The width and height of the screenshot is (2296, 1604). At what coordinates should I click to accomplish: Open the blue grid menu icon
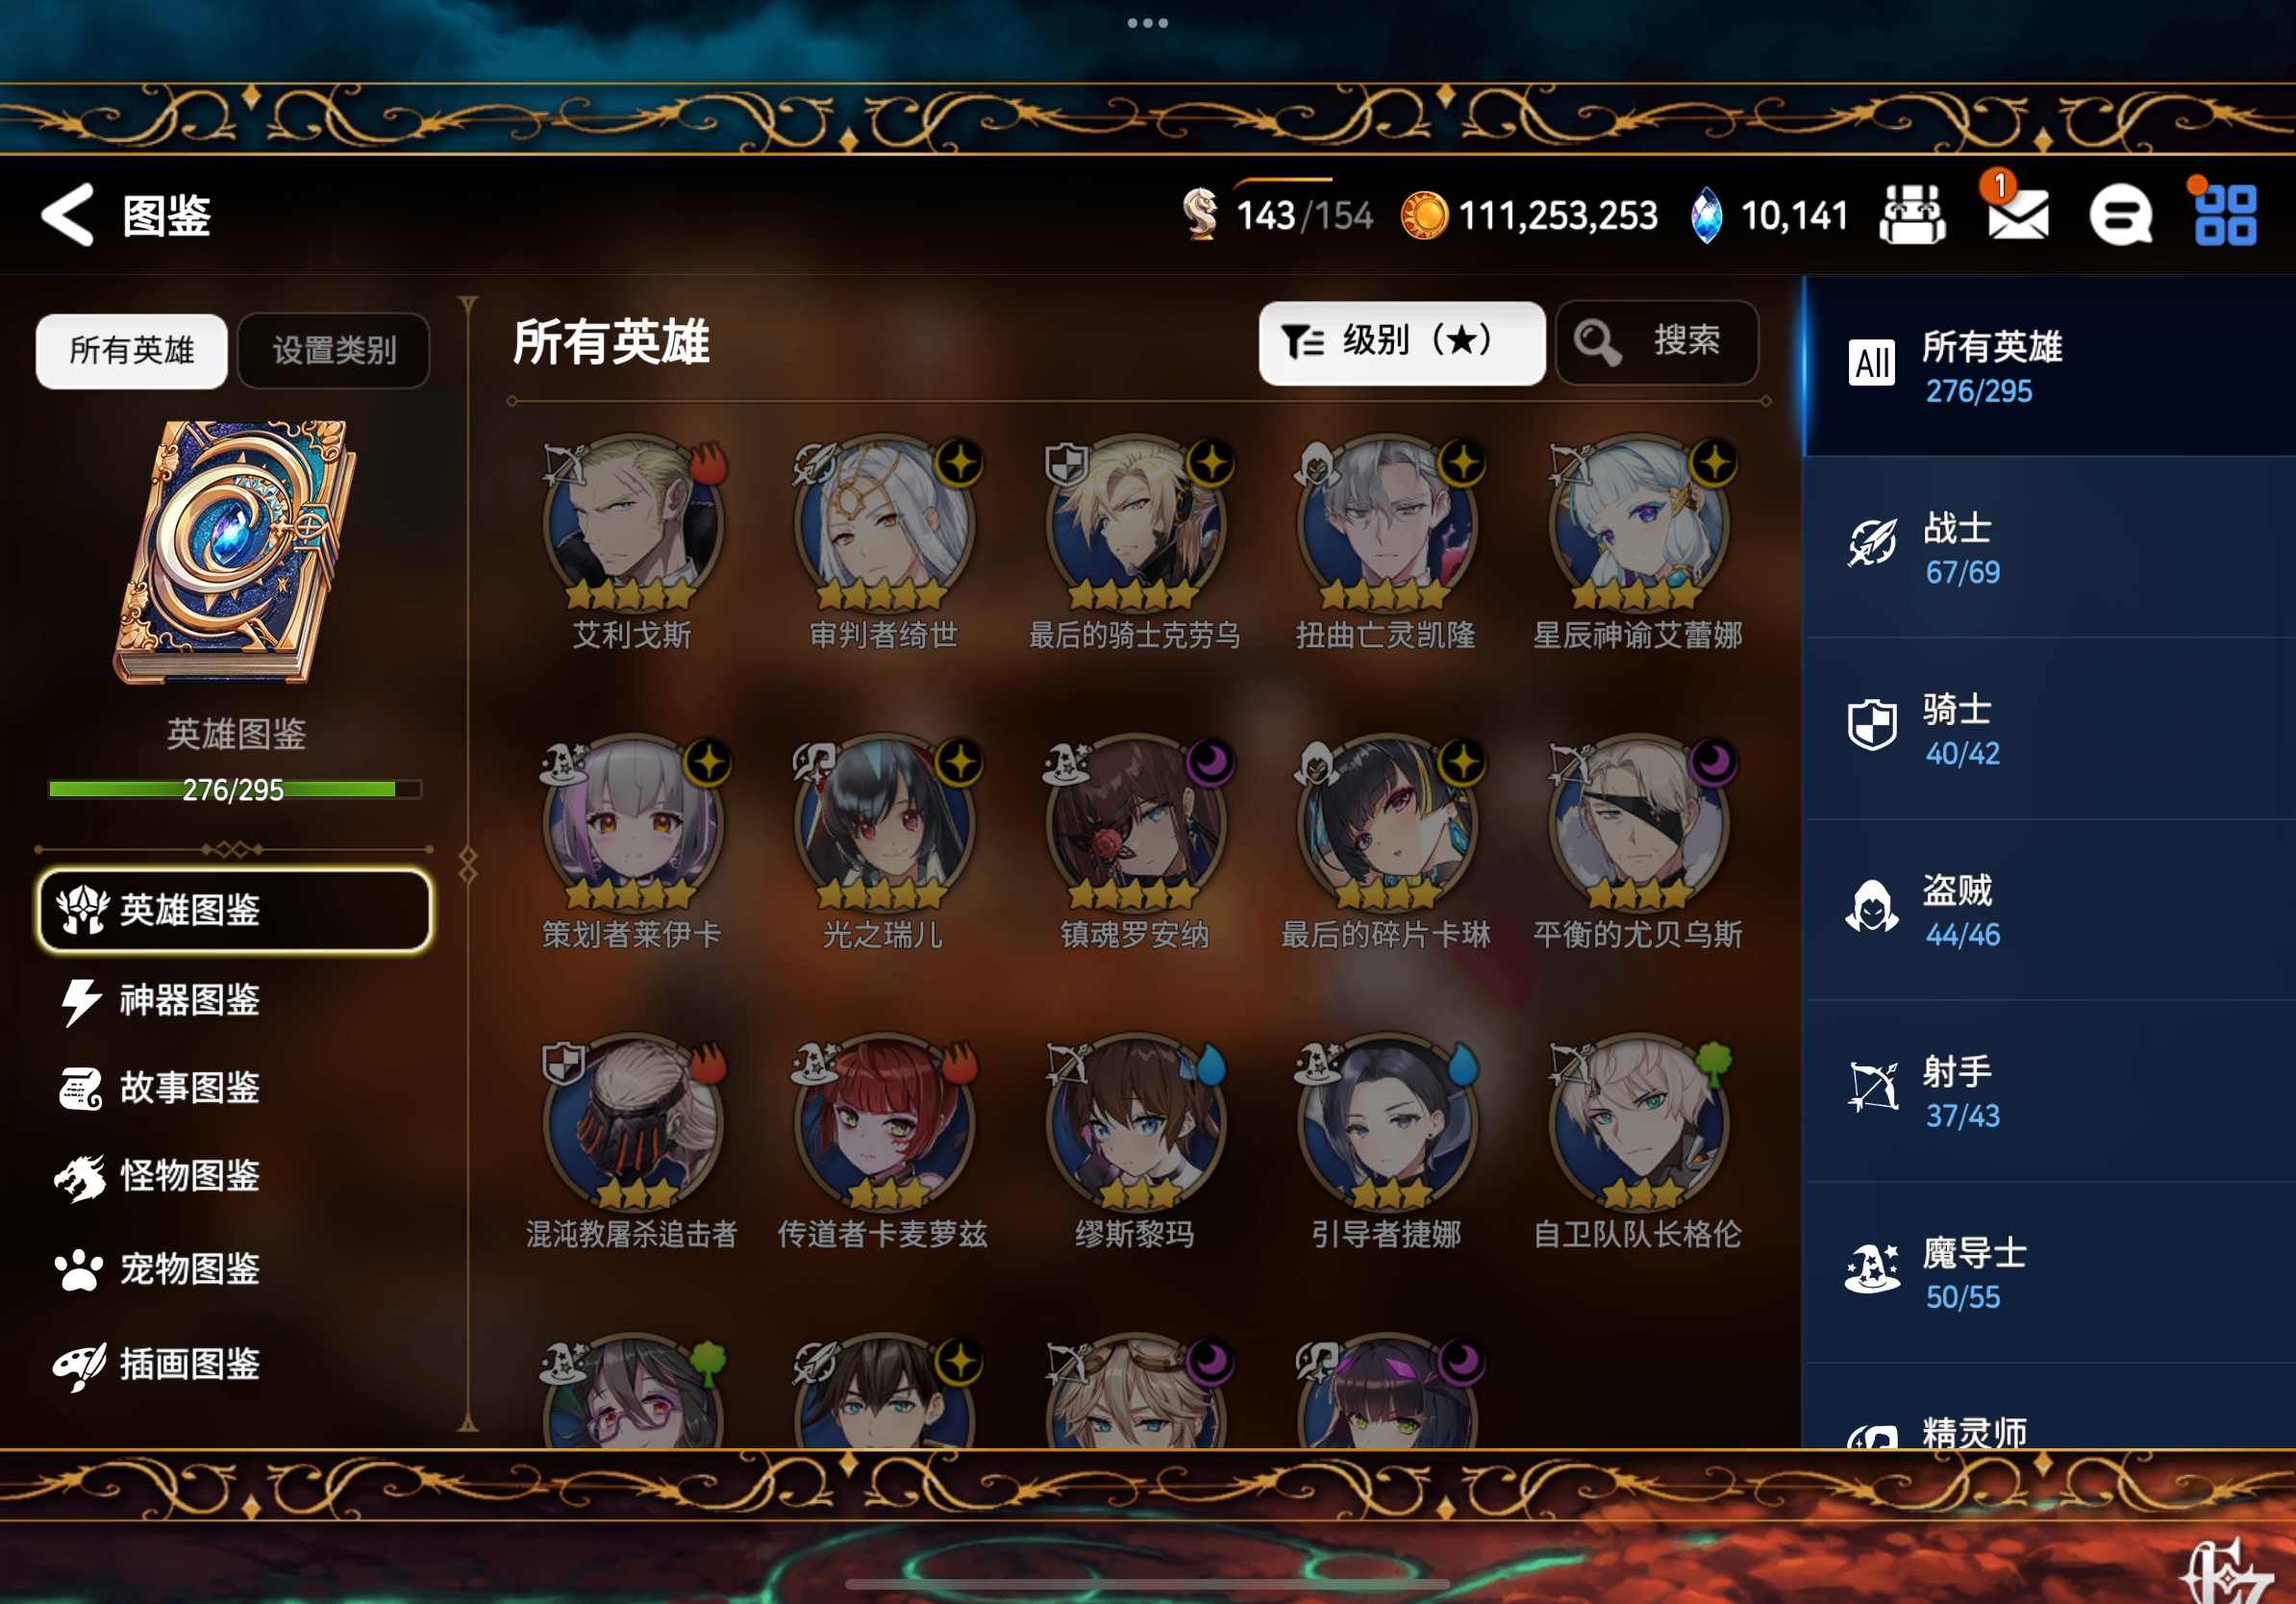(x=2225, y=215)
